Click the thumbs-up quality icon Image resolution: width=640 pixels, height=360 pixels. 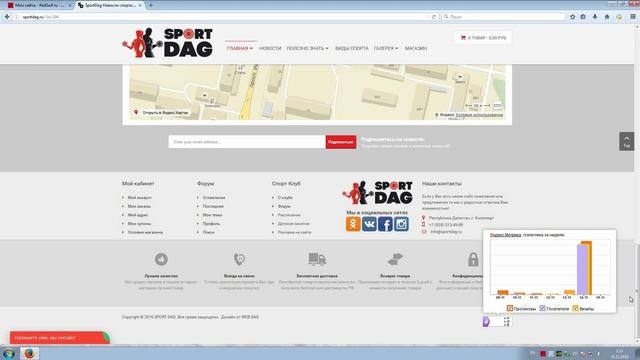161,259
